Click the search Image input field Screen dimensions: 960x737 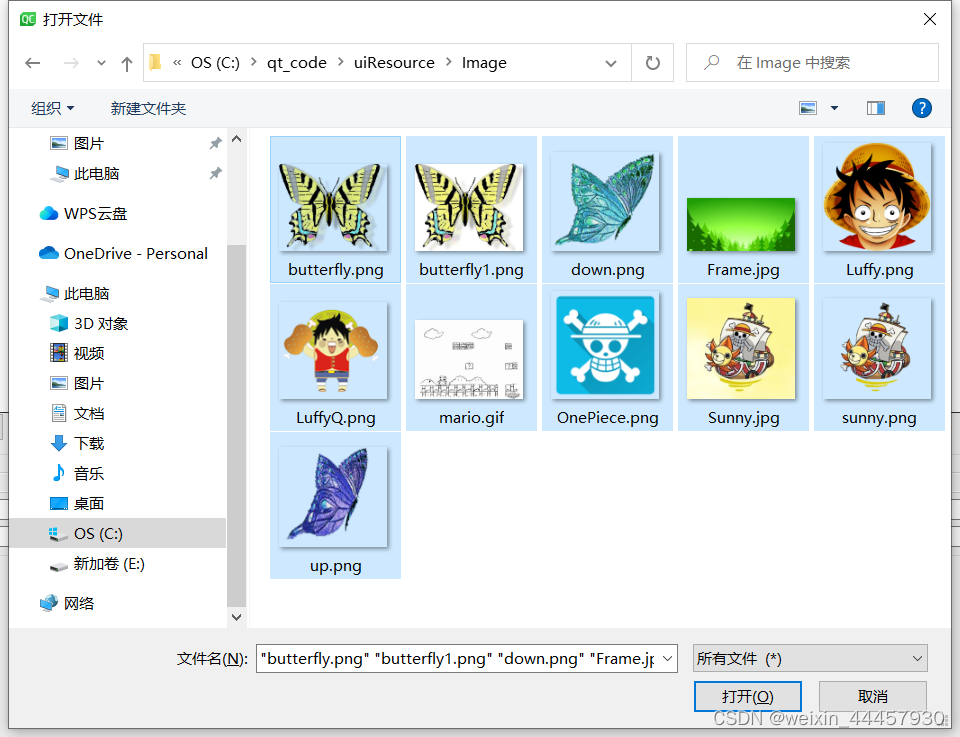pyautogui.click(x=812, y=62)
